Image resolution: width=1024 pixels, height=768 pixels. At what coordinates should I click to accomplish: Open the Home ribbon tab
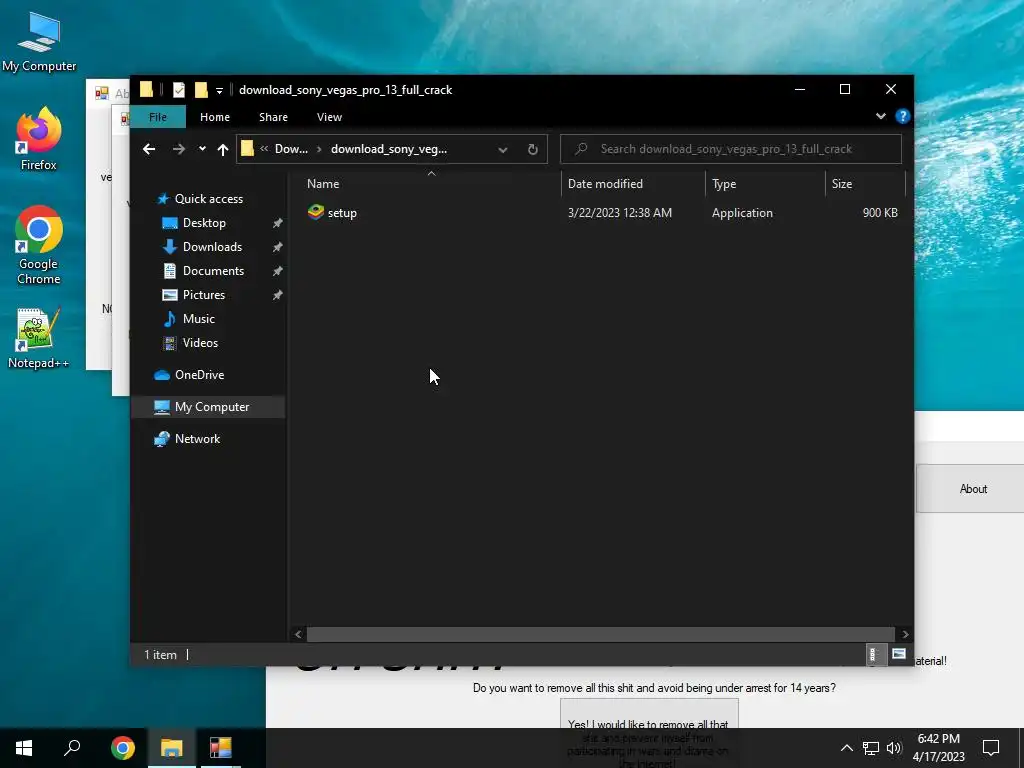point(215,117)
